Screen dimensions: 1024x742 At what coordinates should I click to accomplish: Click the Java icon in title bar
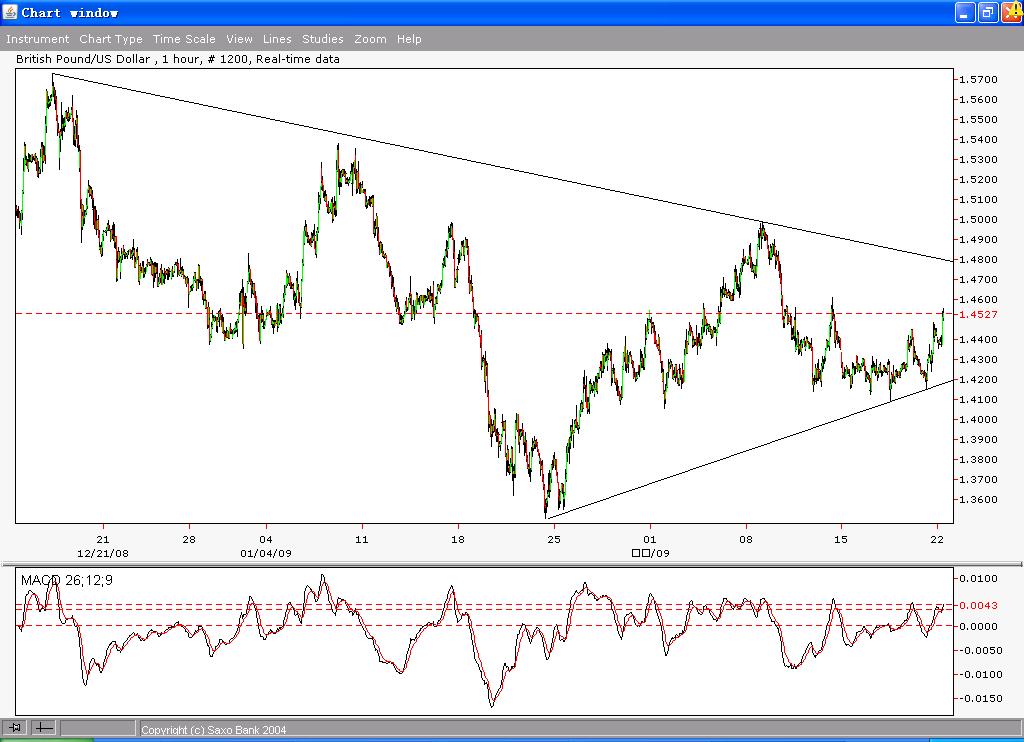click(x=10, y=12)
